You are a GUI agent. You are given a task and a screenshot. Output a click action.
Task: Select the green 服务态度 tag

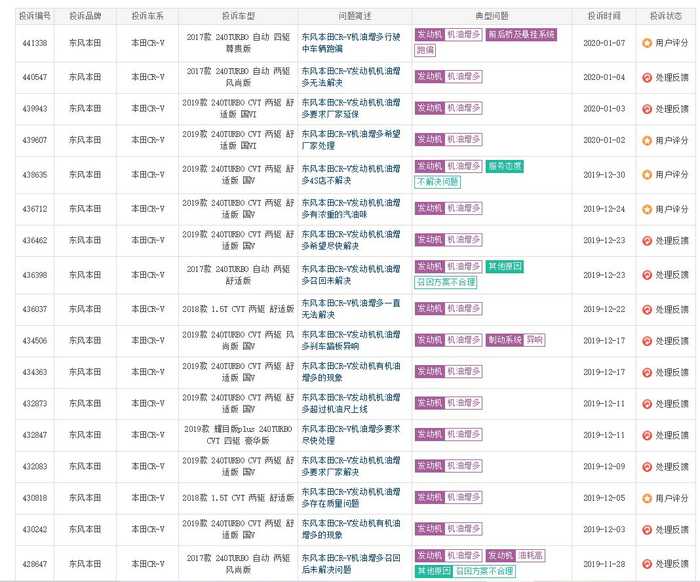tap(504, 166)
